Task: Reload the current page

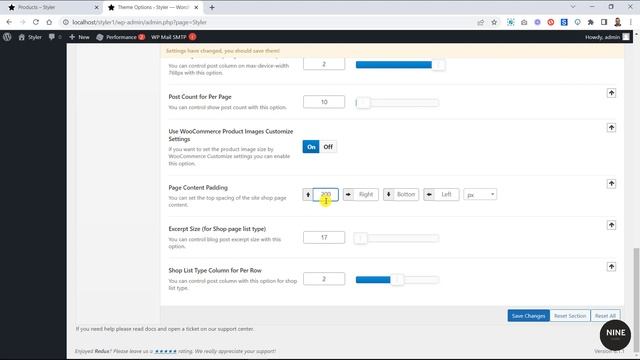Action: [36, 22]
